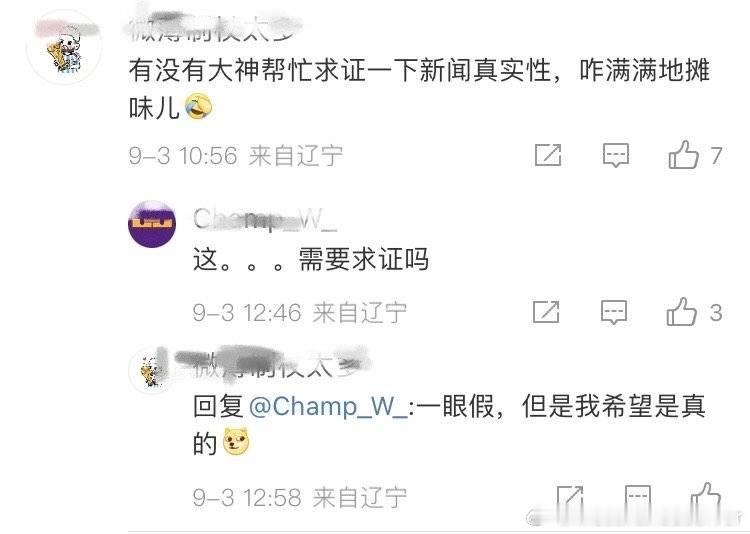Tap the doge emoji in bottom reply
The width and height of the screenshot is (750, 534).
236,441
